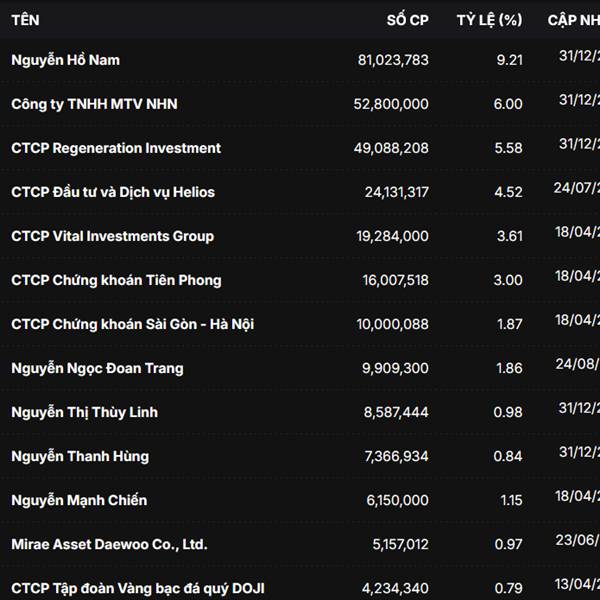The image size is (600, 600).
Task: Select the name Nguyễn Mạnh Chiến
Action: (79, 500)
